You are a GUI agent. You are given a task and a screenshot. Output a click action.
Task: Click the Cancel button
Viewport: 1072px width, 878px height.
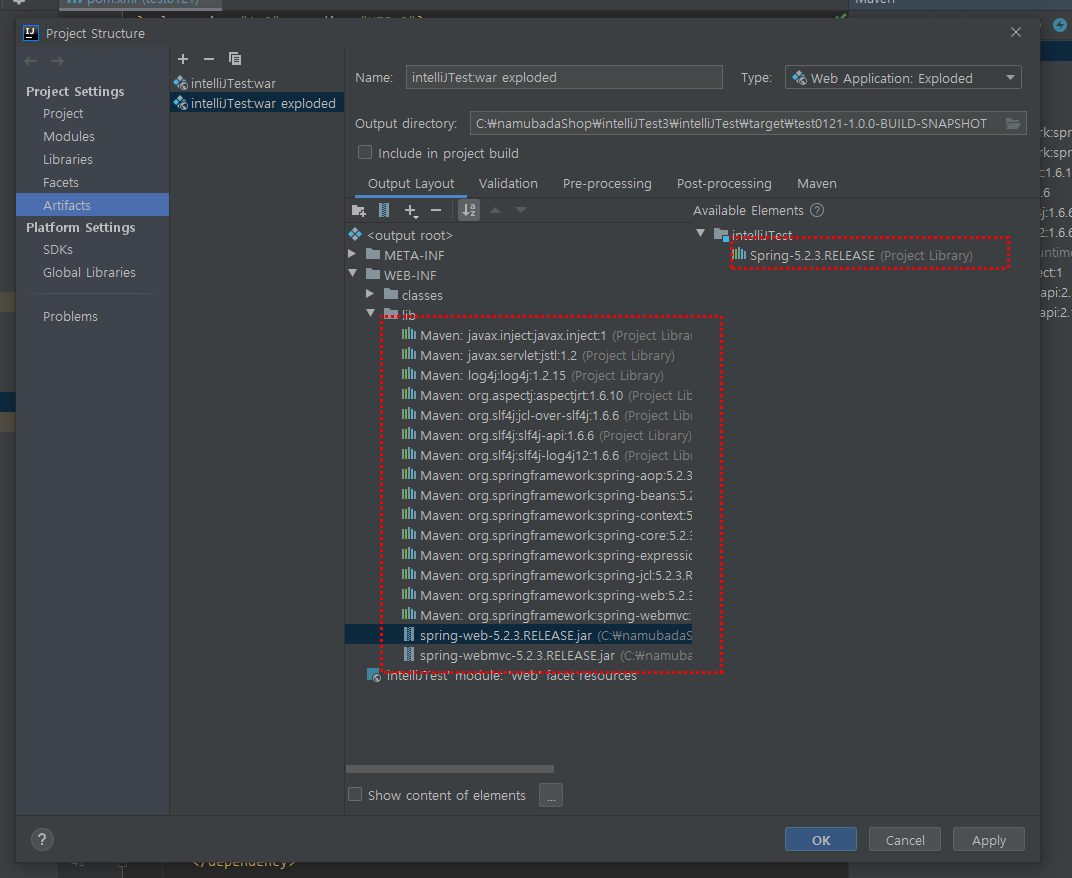point(904,840)
